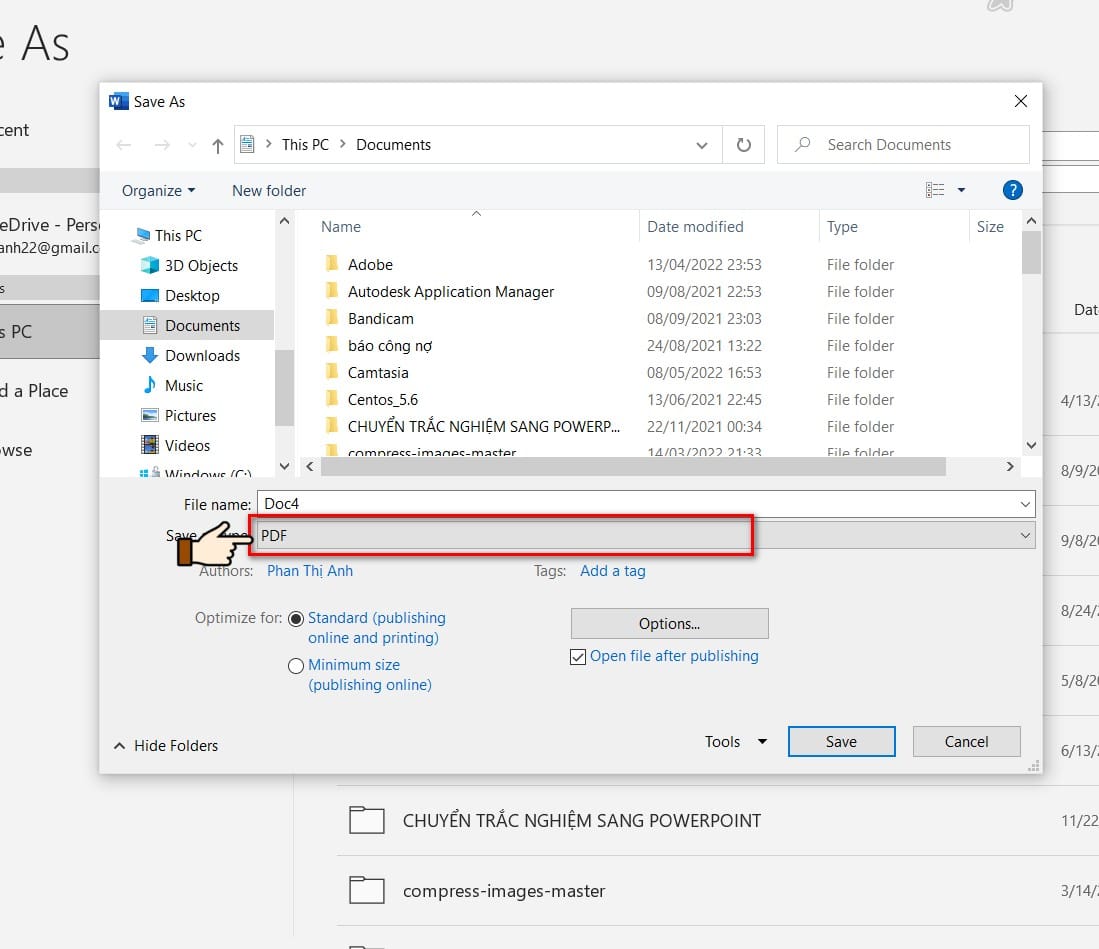Viewport: 1099px width, 949px height.
Task: Select Standard publishing online and printing option
Action: point(296,619)
